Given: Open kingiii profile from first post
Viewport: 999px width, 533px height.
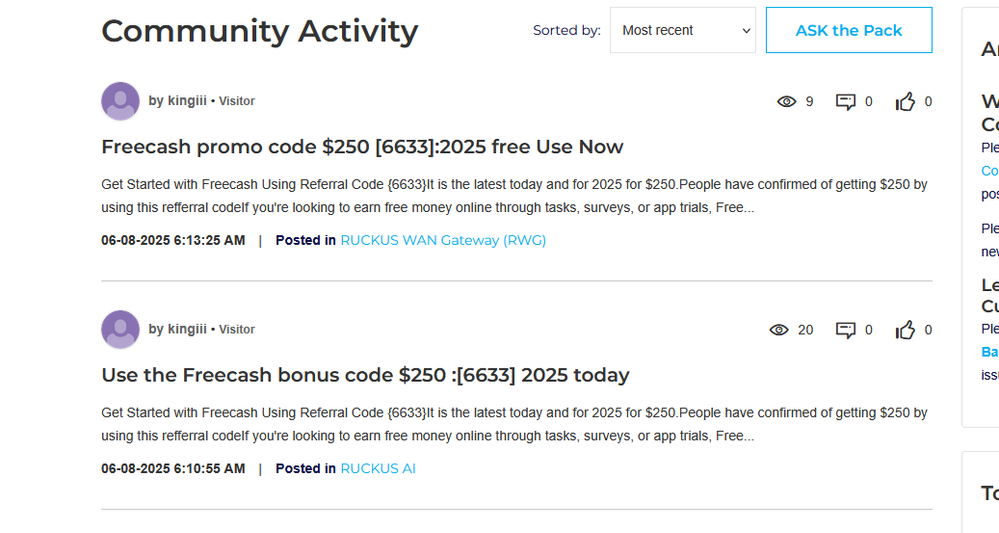Looking at the screenshot, I should tap(187, 101).
